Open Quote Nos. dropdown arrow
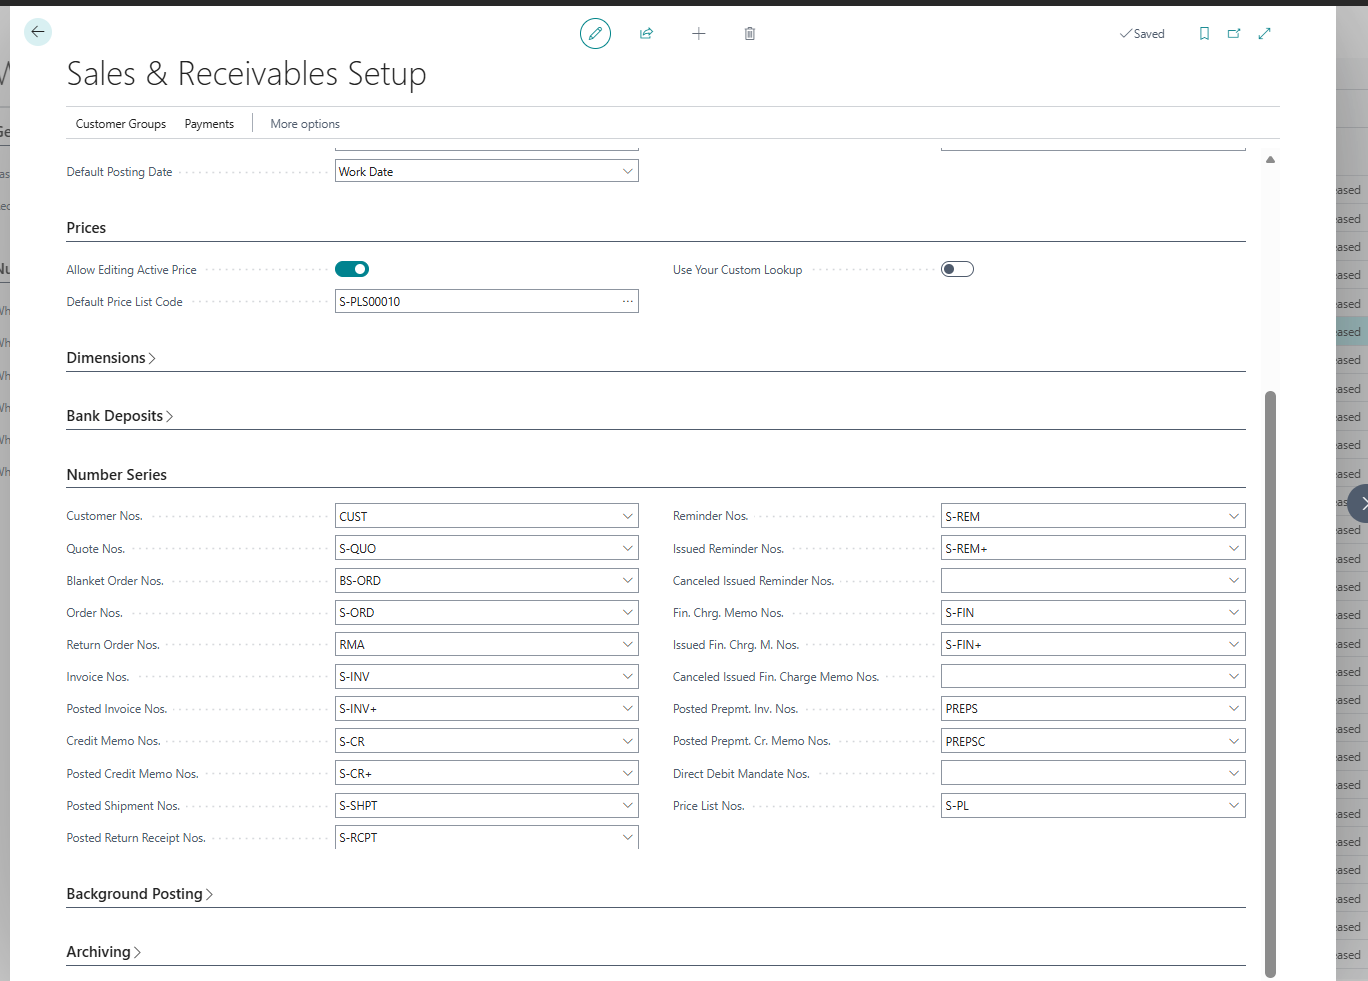Screen dimensions: 1368x981 tap(628, 548)
